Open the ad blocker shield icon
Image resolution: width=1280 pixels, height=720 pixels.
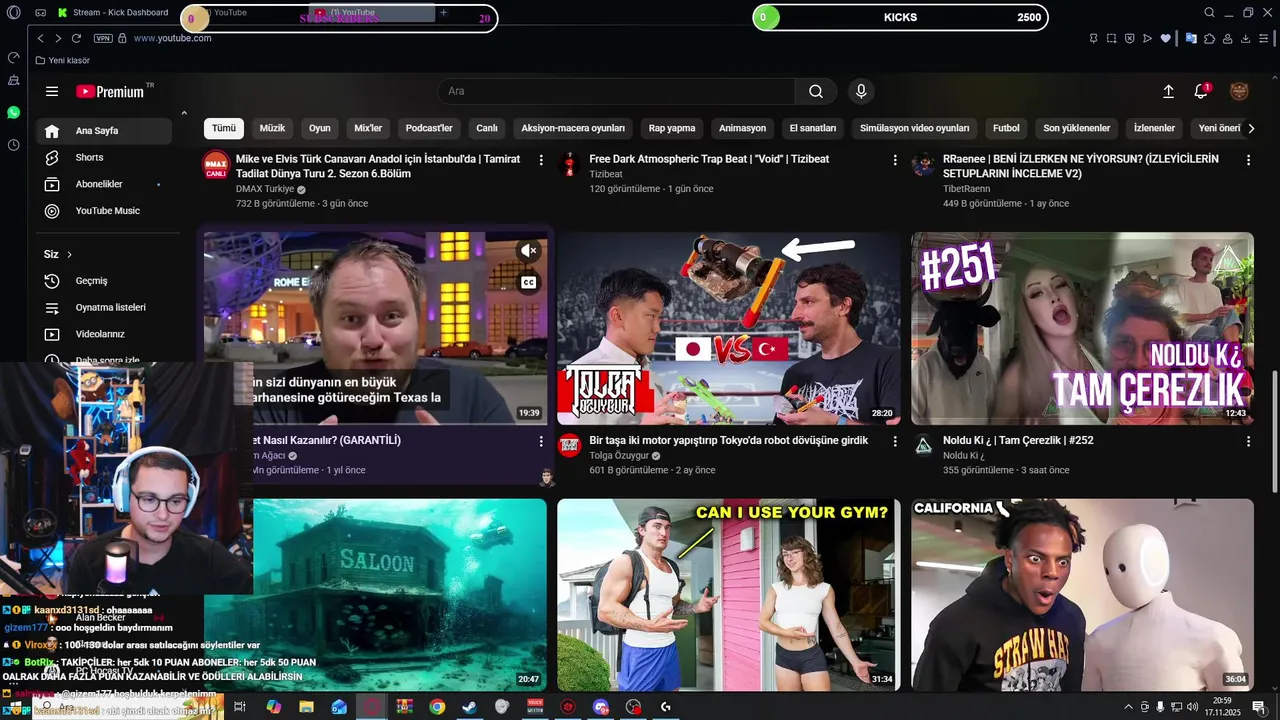(x=1129, y=38)
